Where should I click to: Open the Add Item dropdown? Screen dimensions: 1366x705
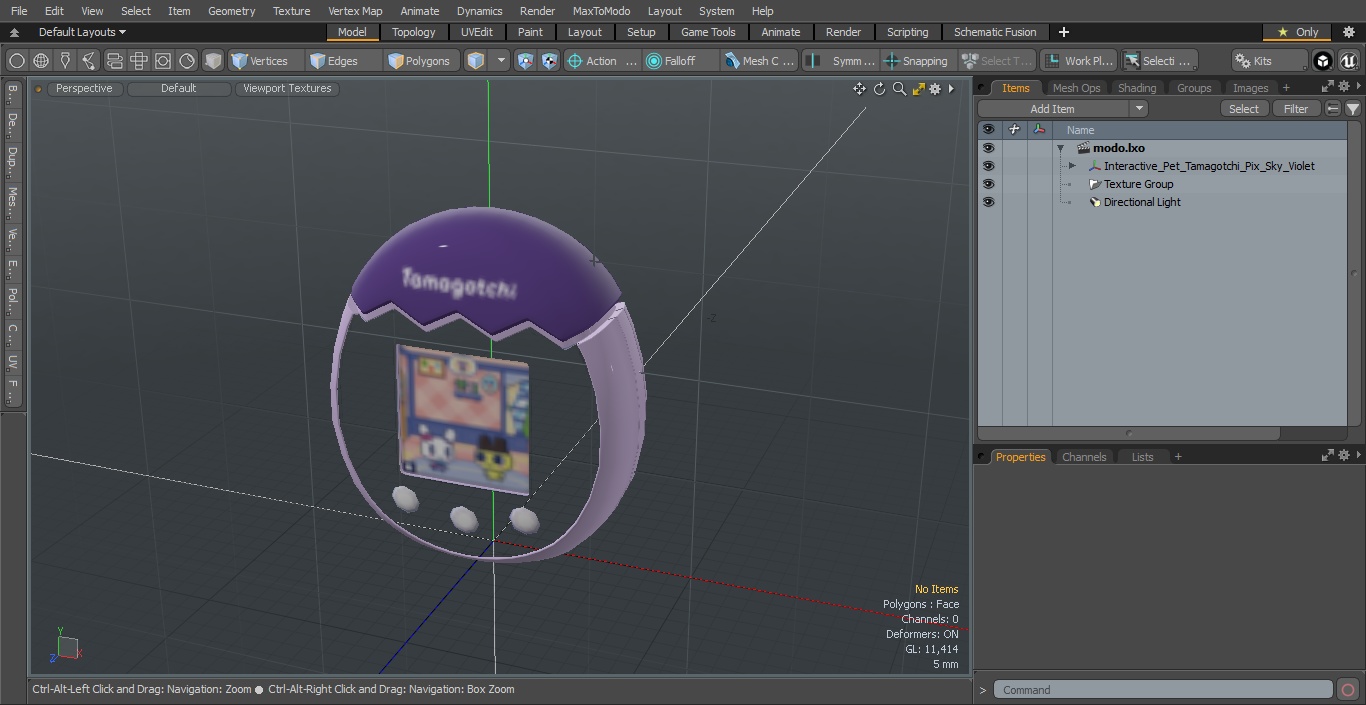tap(1063, 109)
